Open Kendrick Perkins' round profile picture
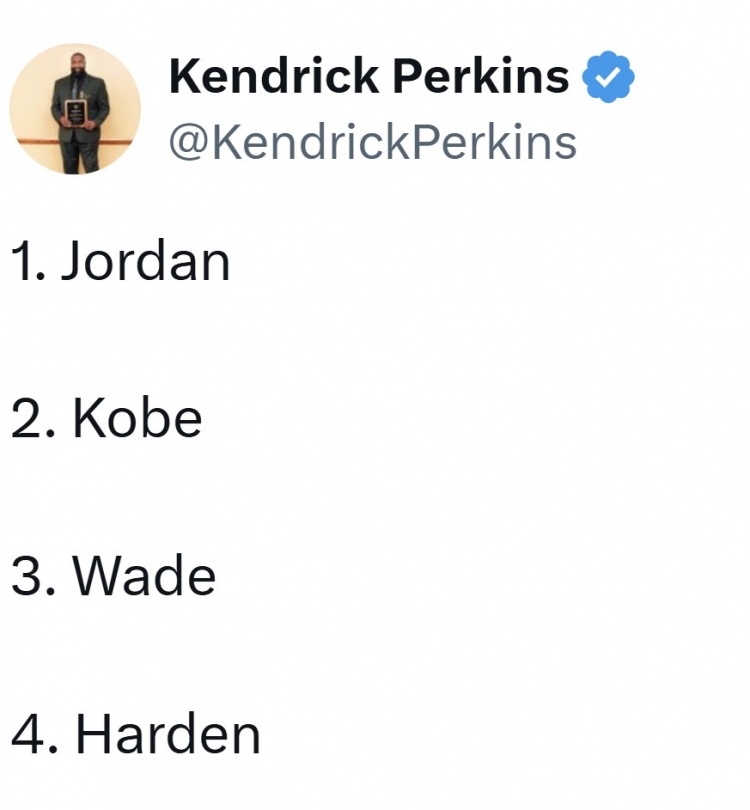This screenshot has height=810, width=750. coord(75,108)
